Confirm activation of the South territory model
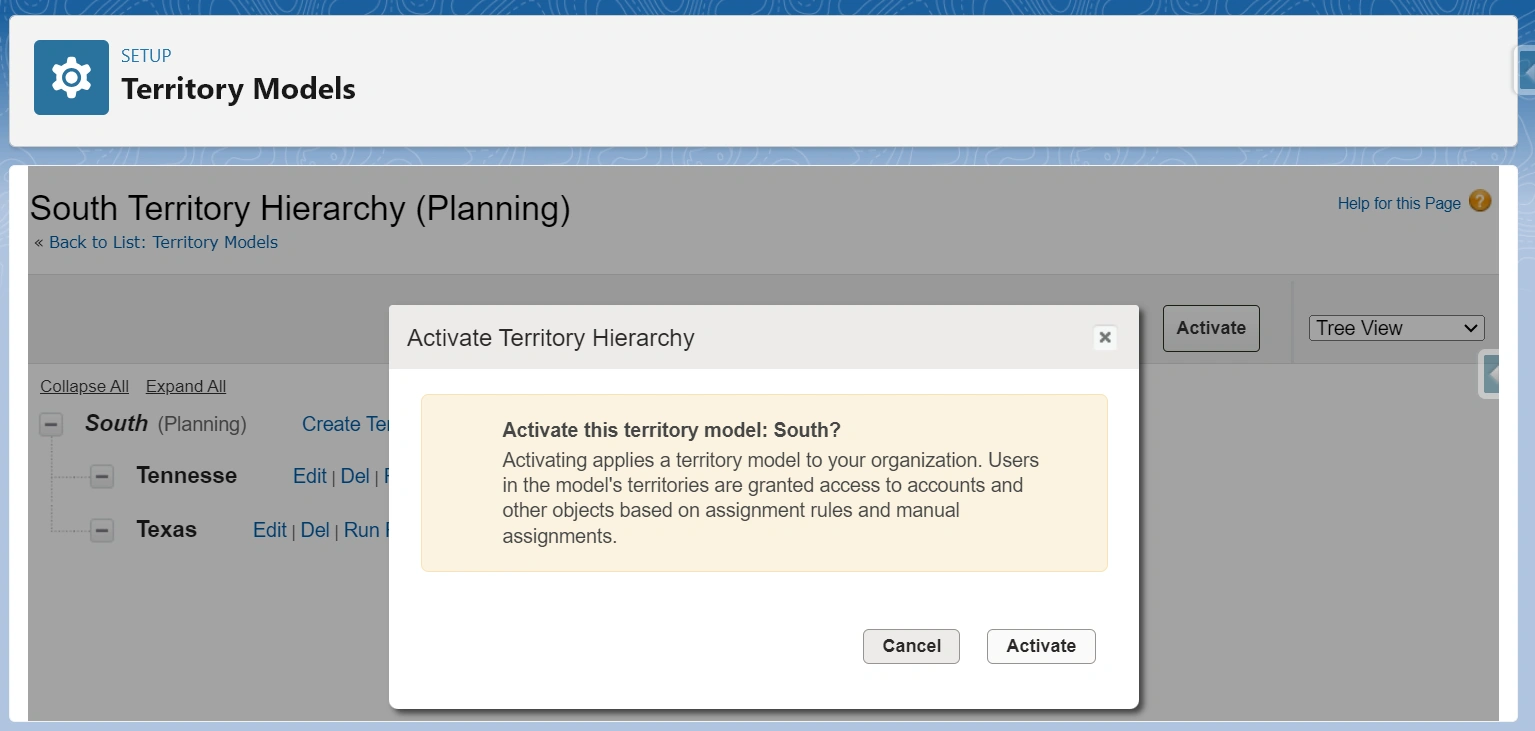Viewport: 1535px width, 731px height. (1040, 646)
